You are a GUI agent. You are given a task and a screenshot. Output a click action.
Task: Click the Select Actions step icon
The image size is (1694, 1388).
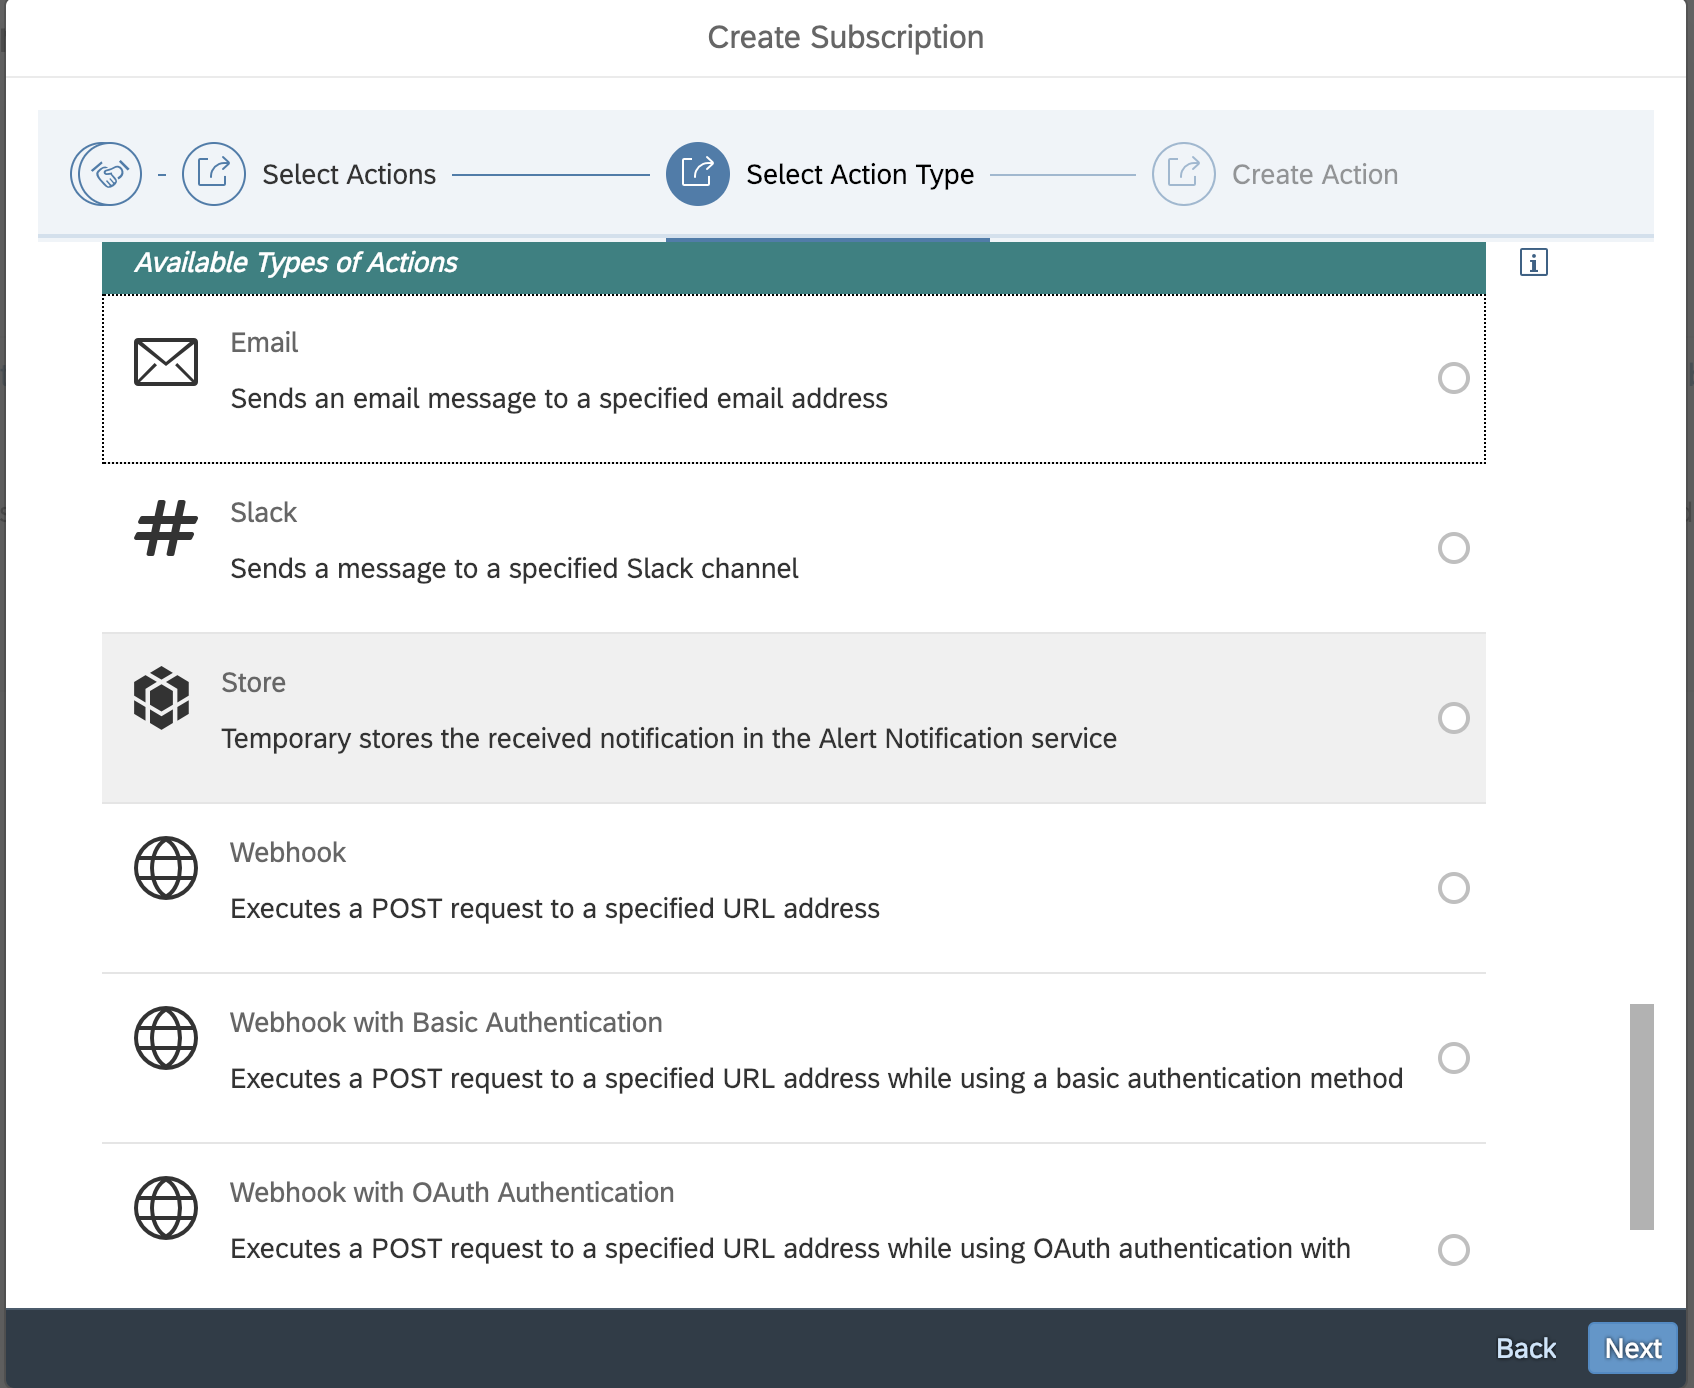pyautogui.click(x=214, y=174)
